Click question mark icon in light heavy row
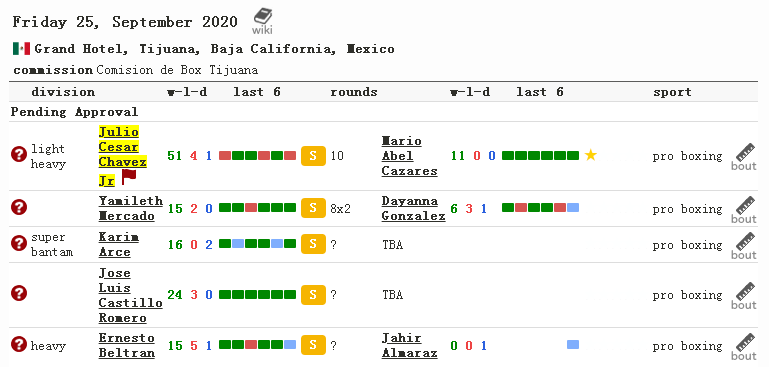Viewport: 769px width, 367px height. point(19,155)
